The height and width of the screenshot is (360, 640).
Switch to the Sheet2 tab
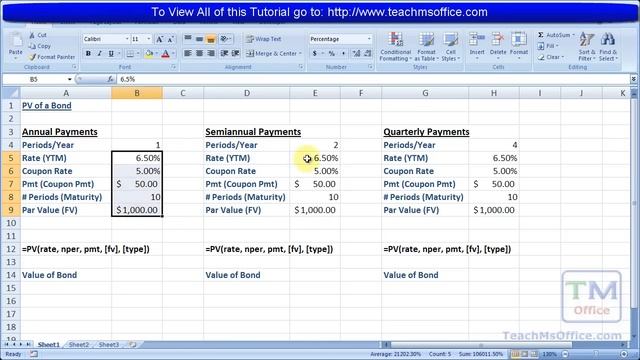coord(79,344)
